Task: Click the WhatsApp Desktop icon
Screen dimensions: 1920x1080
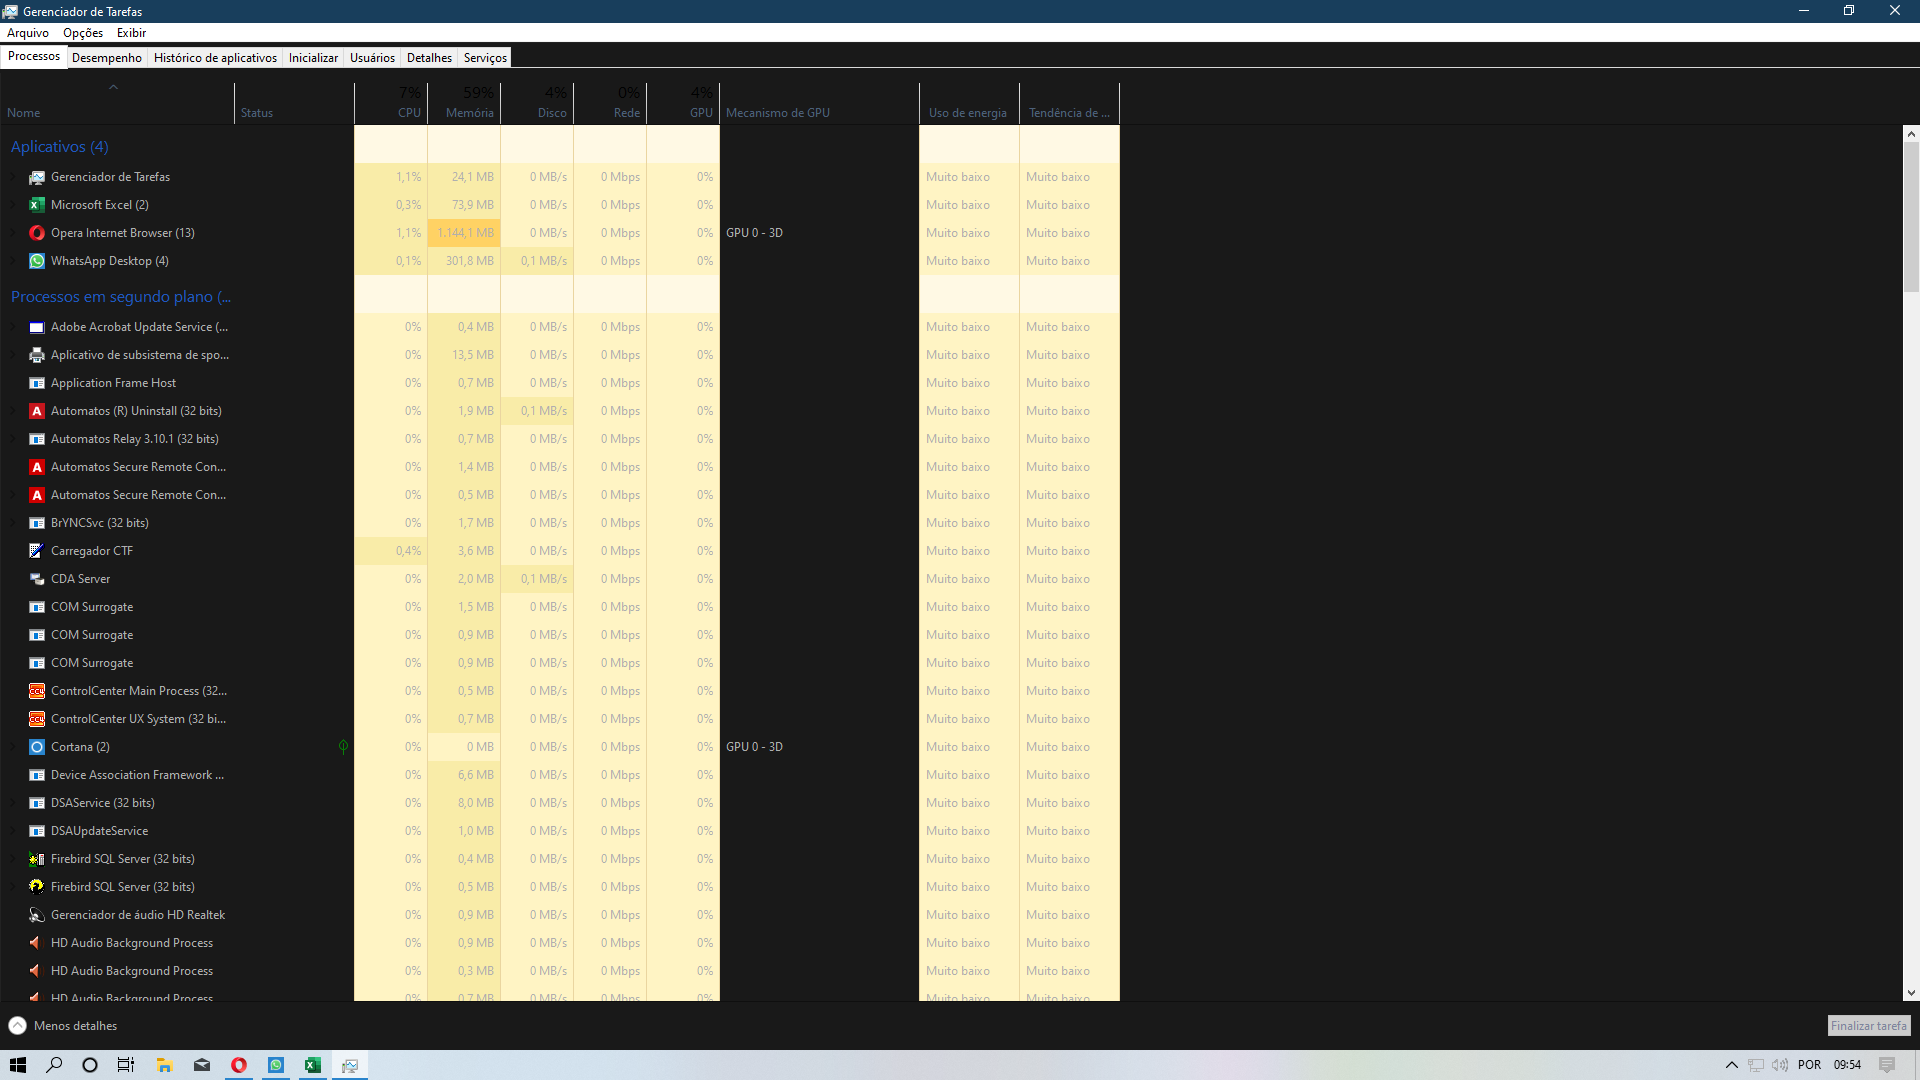Action: pos(36,260)
